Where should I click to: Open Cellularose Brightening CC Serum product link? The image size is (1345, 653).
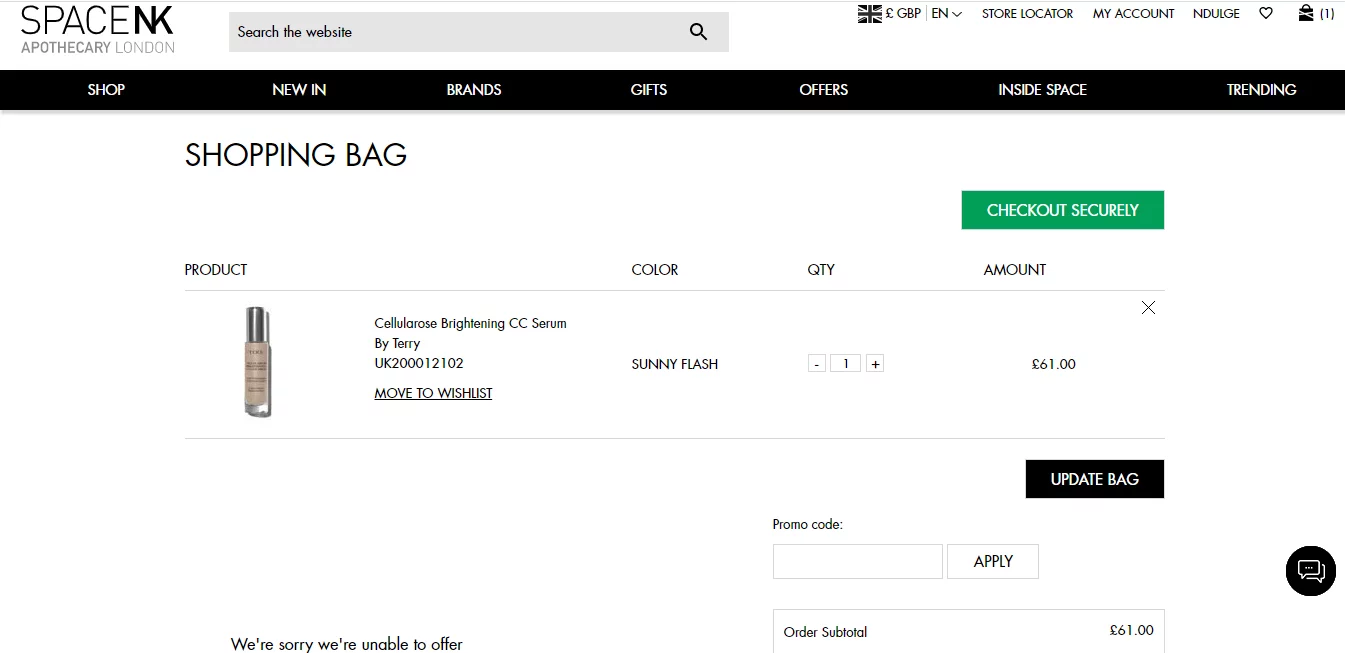(x=470, y=323)
